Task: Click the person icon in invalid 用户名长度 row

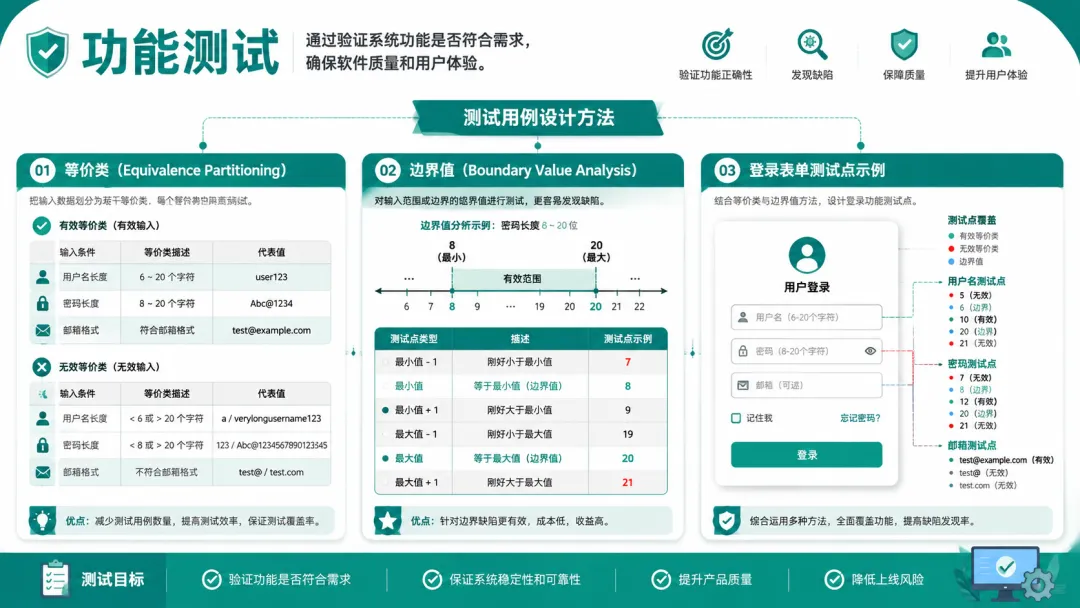Action: point(43,418)
